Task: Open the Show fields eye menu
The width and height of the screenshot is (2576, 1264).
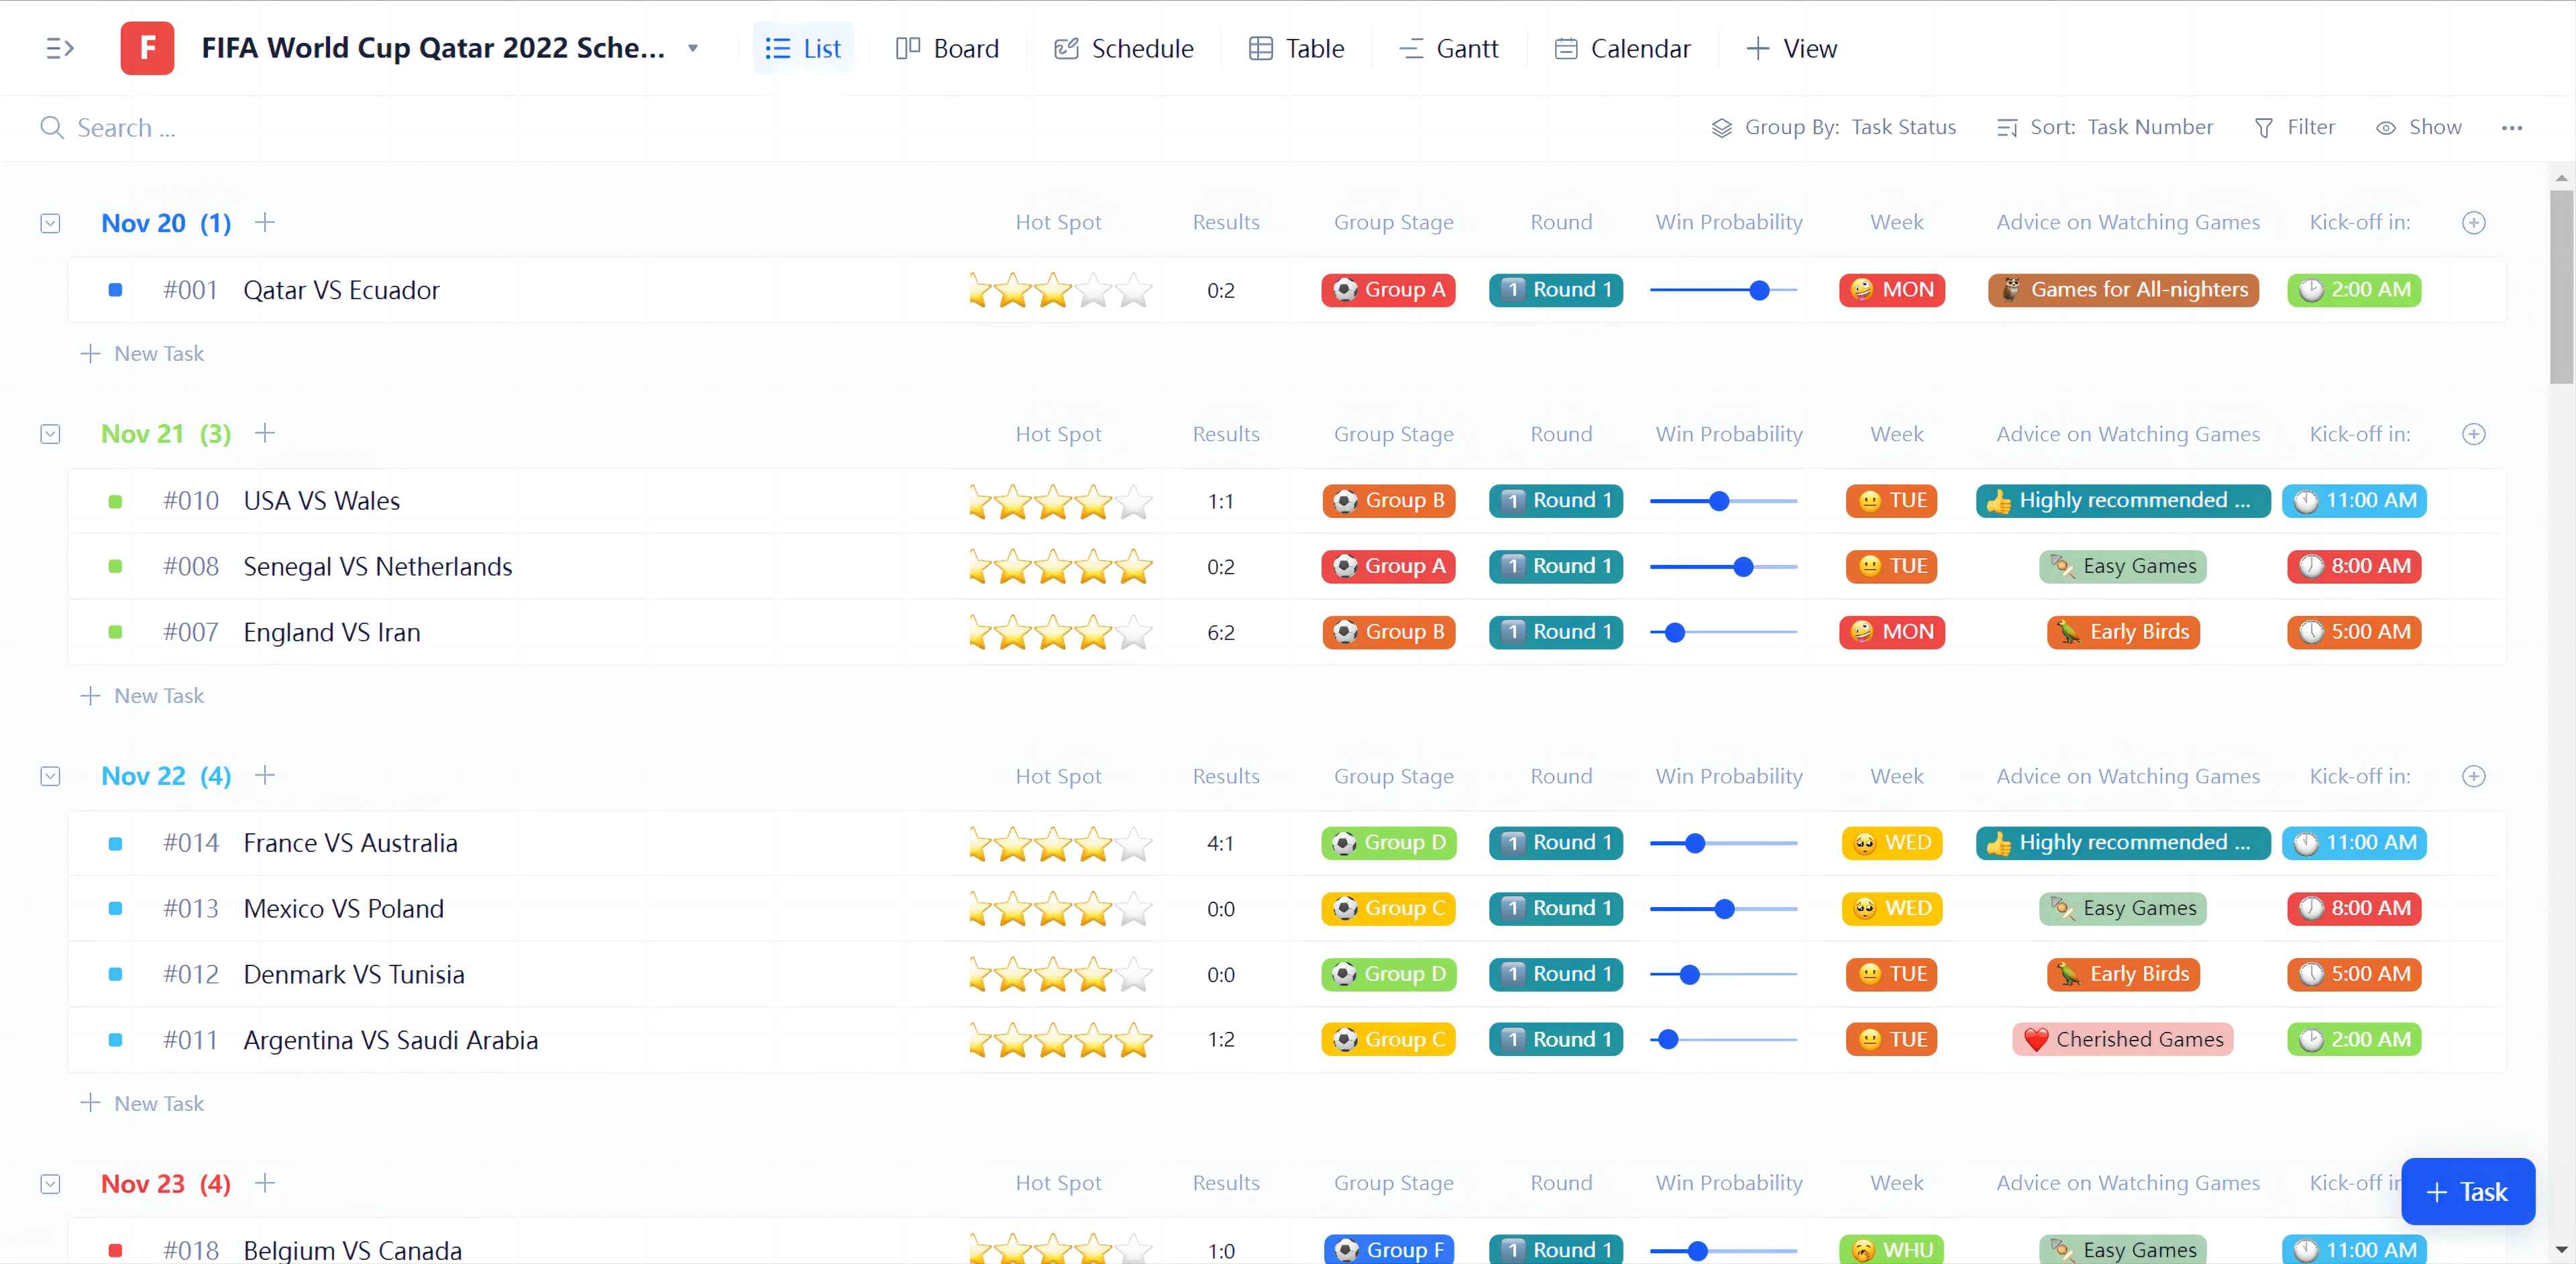Action: pyautogui.click(x=2418, y=127)
